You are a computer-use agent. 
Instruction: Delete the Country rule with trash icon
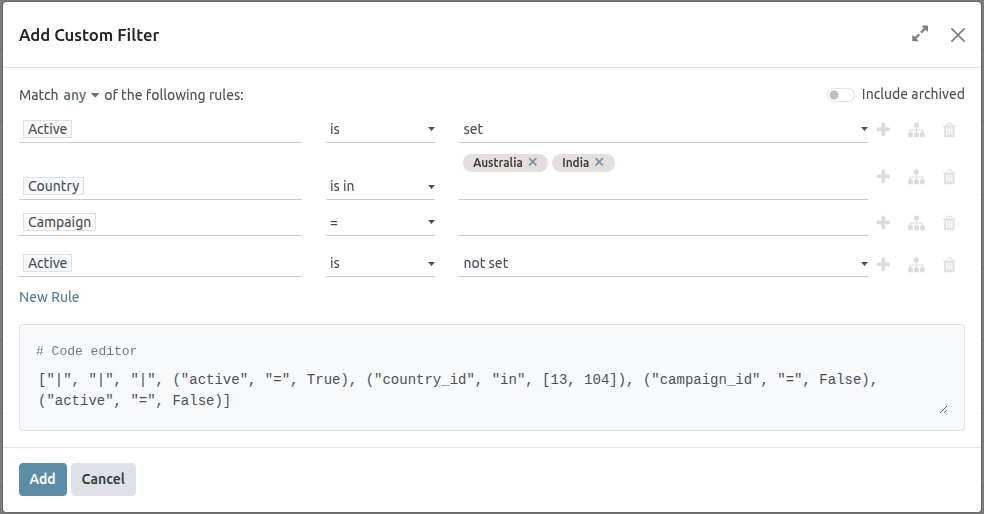coord(949,177)
